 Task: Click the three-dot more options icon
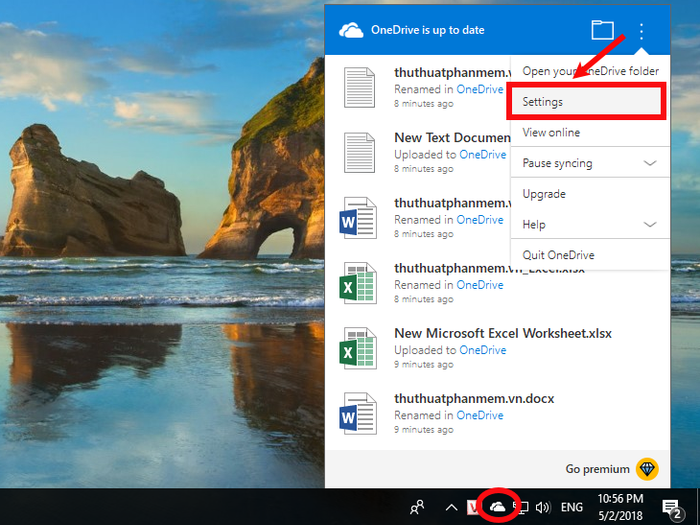point(641,31)
